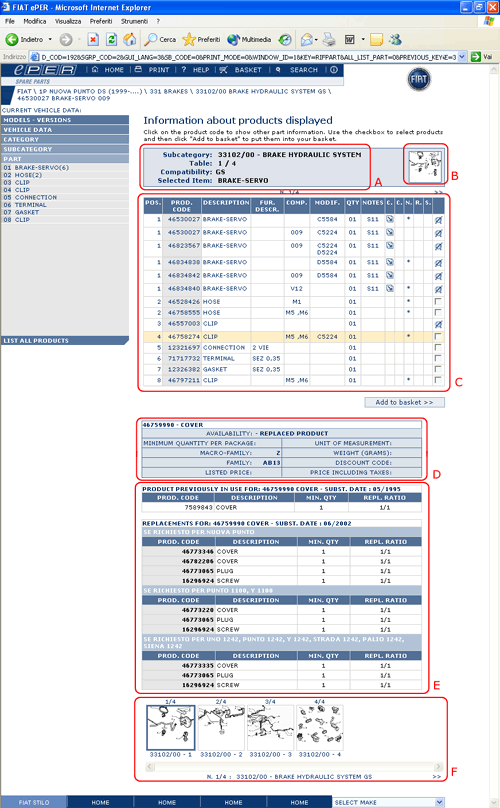The height and width of the screenshot is (808, 500).
Task: Tick checkbox for 71717732 TERMINAL
Action: [438, 358]
